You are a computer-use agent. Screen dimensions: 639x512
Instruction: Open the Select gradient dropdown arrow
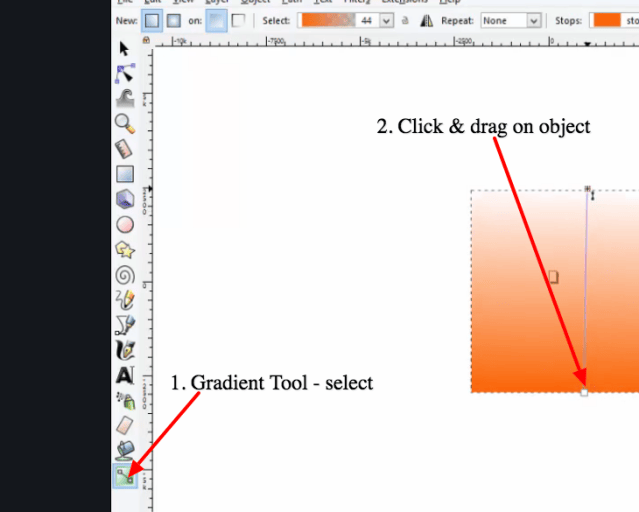coord(386,21)
